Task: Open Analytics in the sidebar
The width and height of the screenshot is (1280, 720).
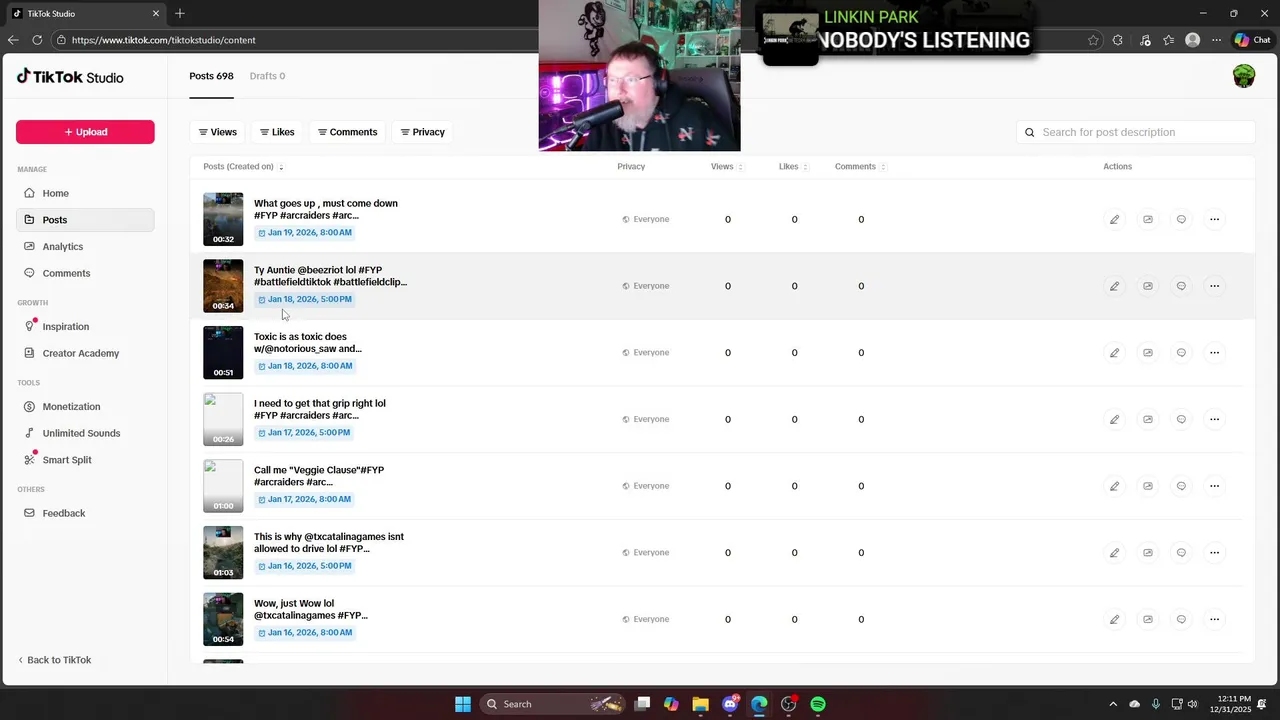Action: pos(85,247)
